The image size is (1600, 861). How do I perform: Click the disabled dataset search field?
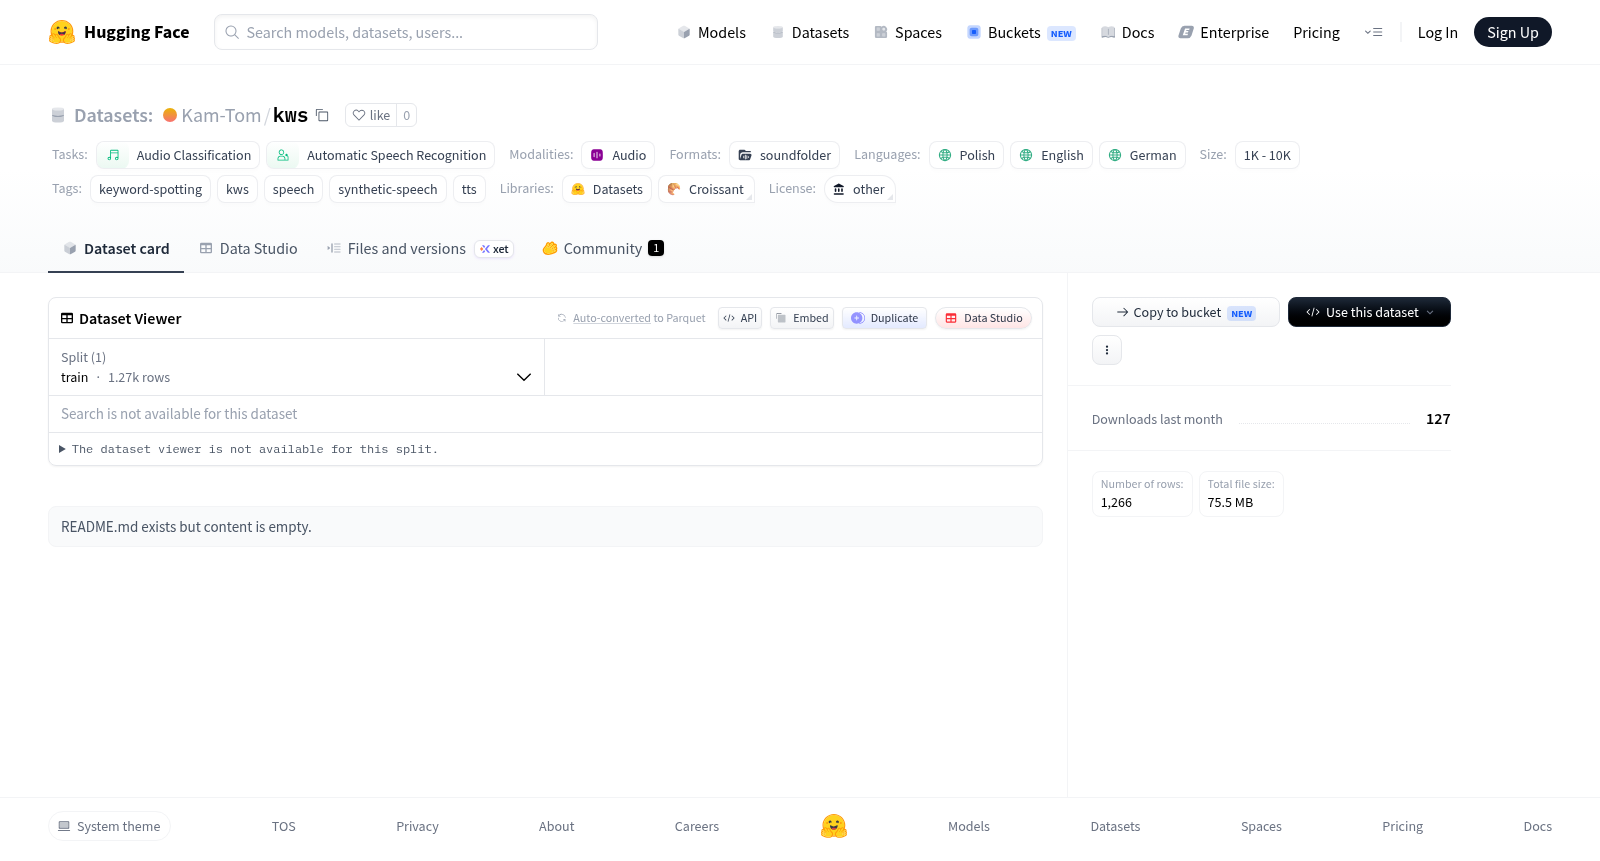(x=545, y=414)
